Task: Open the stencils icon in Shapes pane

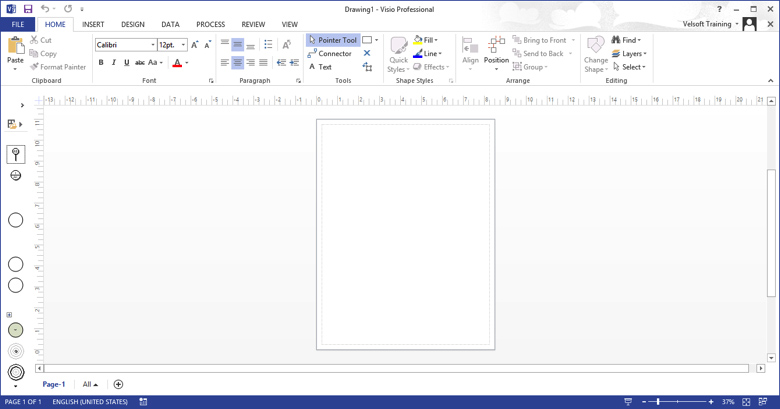Action: click(14, 124)
